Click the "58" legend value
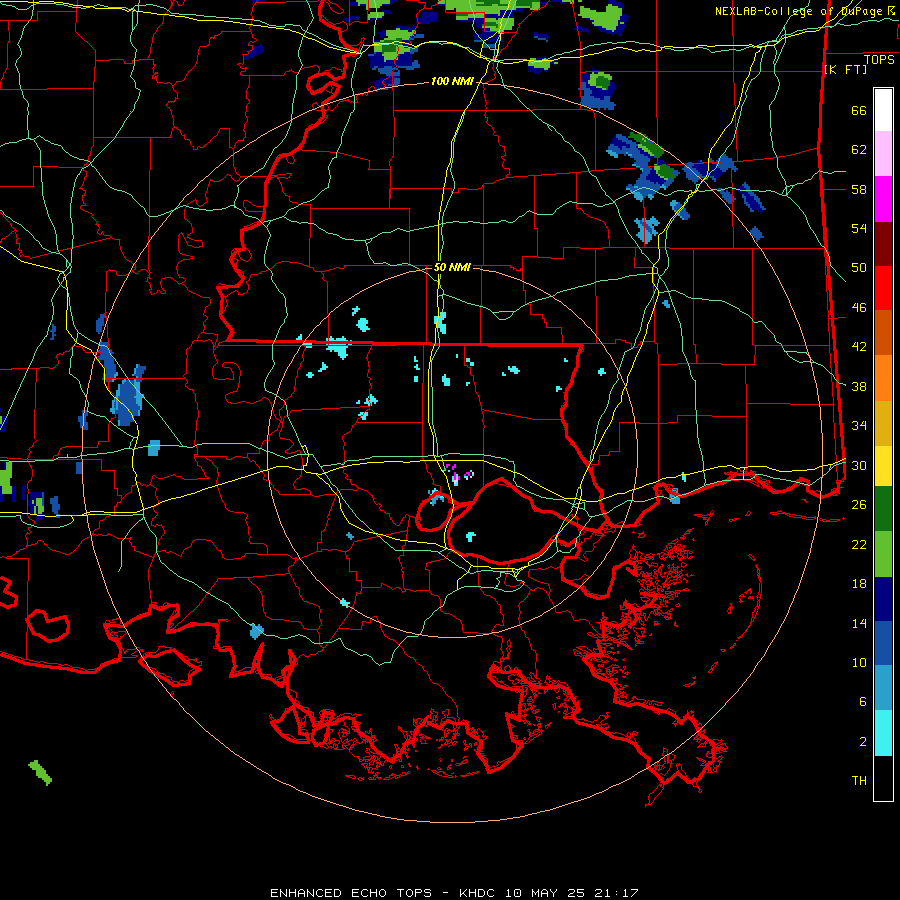The height and width of the screenshot is (900, 900). click(x=859, y=189)
